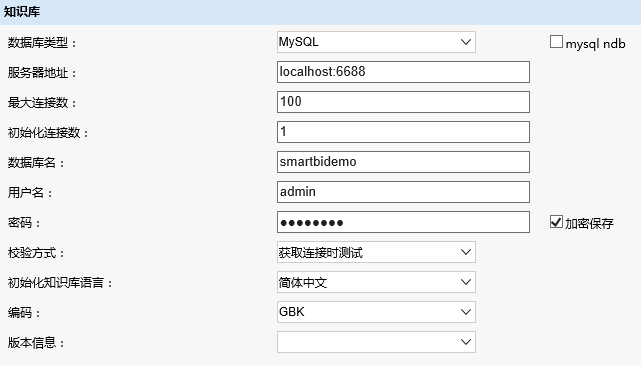Image resolution: width=641 pixels, height=365 pixels.
Task: Click the 数据库名 label
Action: pyautogui.click(x=36, y=163)
